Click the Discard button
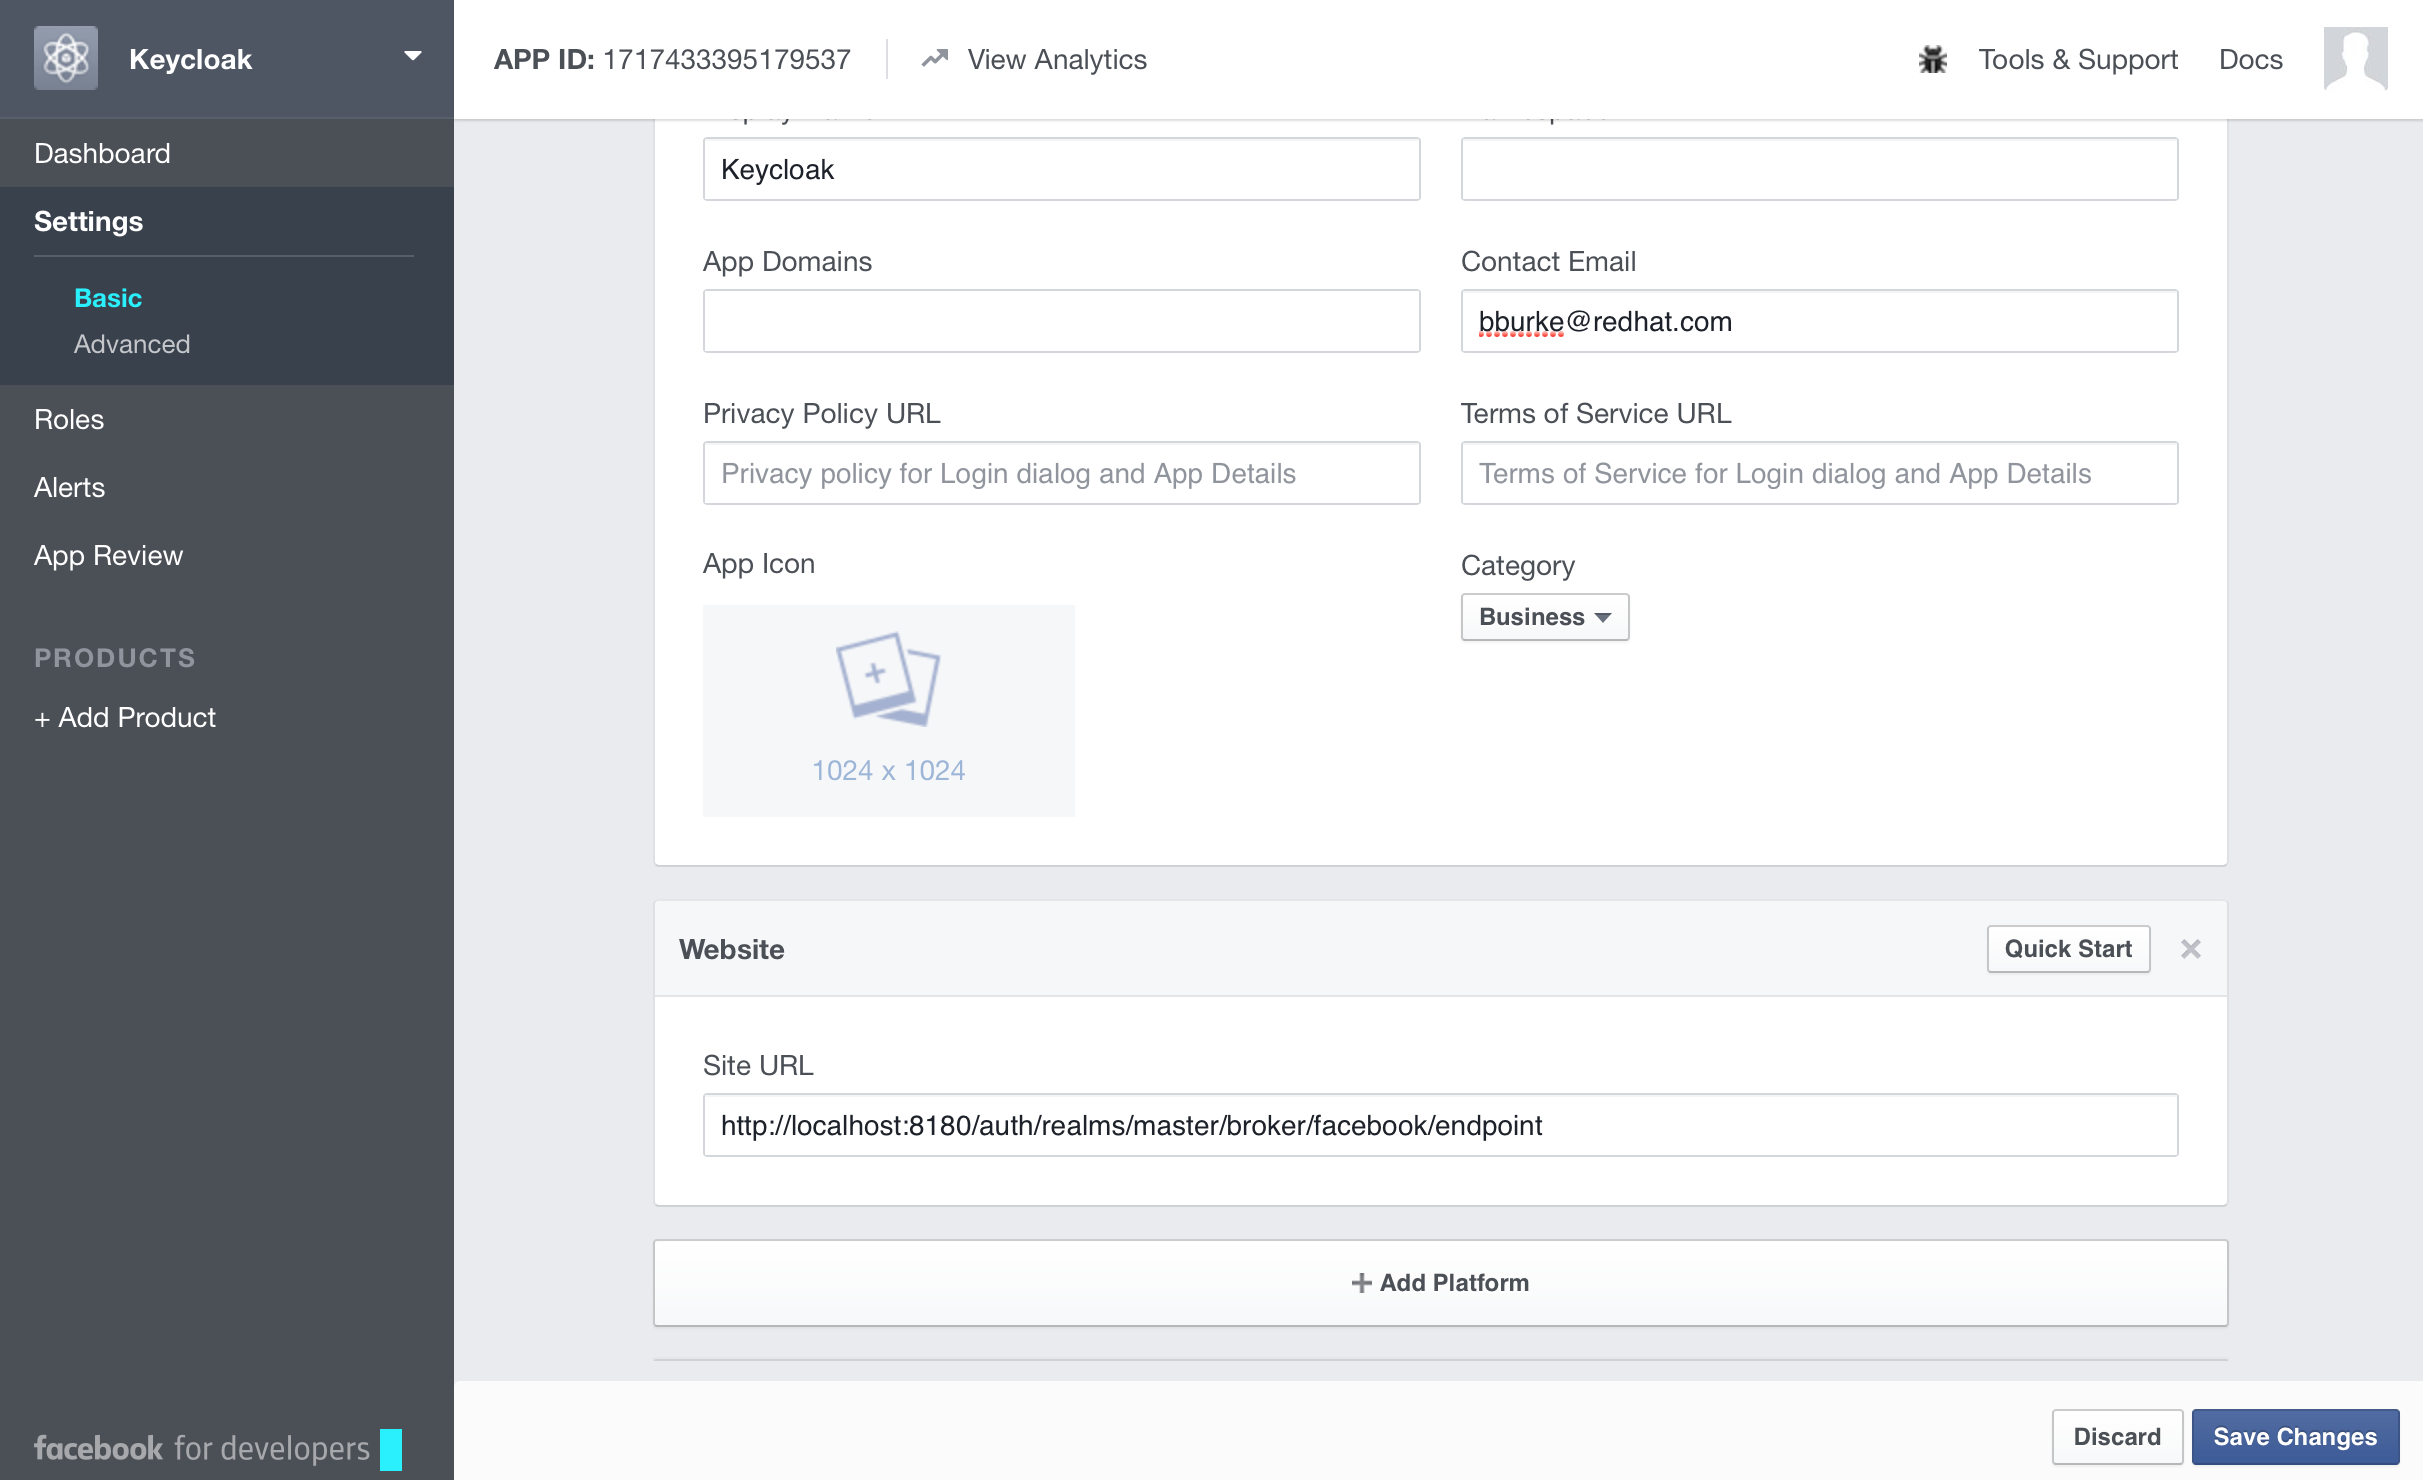The height and width of the screenshot is (1480, 2423). tap(2115, 1433)
